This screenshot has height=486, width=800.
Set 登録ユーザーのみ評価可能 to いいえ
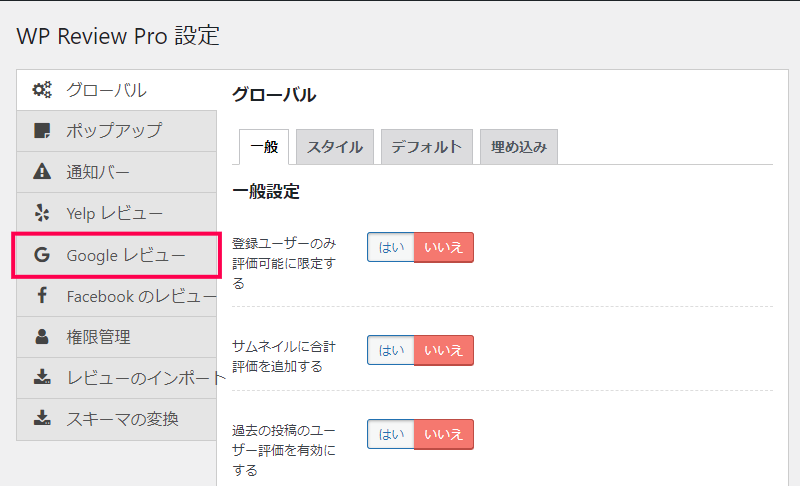(443, 247)
